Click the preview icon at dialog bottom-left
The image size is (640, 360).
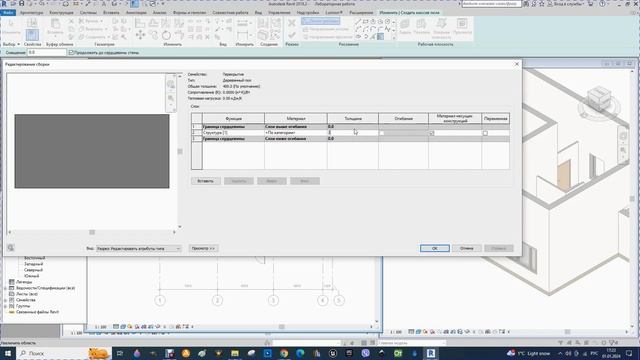11,248
